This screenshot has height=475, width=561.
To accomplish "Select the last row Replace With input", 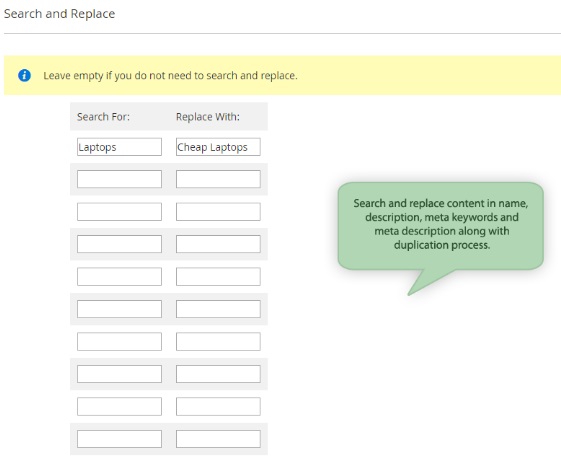I will (218, 439).
